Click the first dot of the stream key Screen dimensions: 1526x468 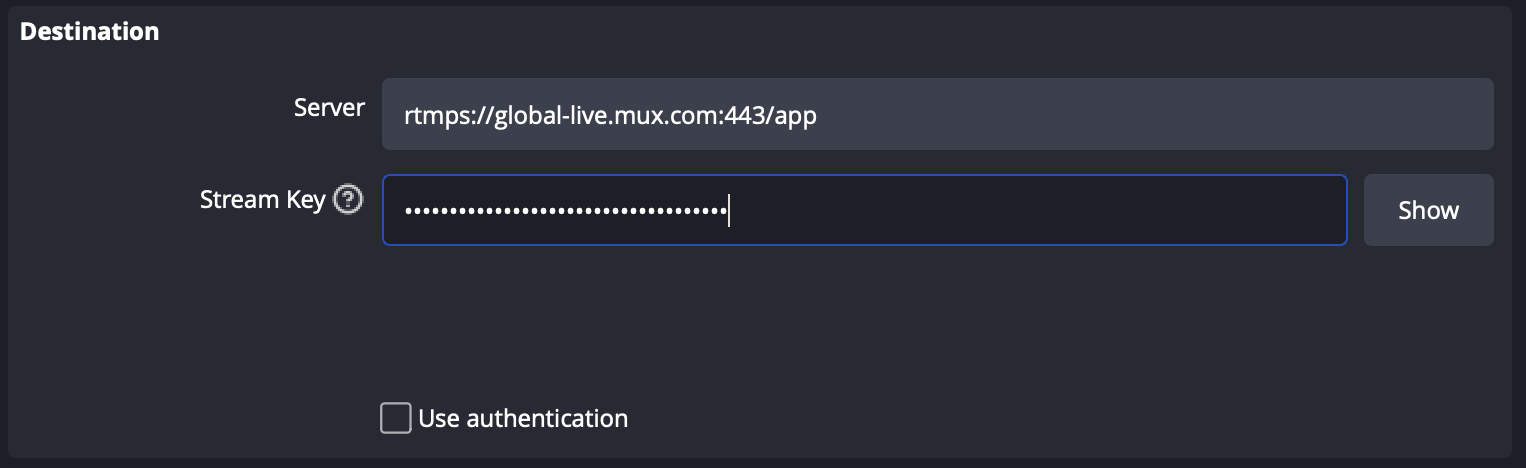408,211
